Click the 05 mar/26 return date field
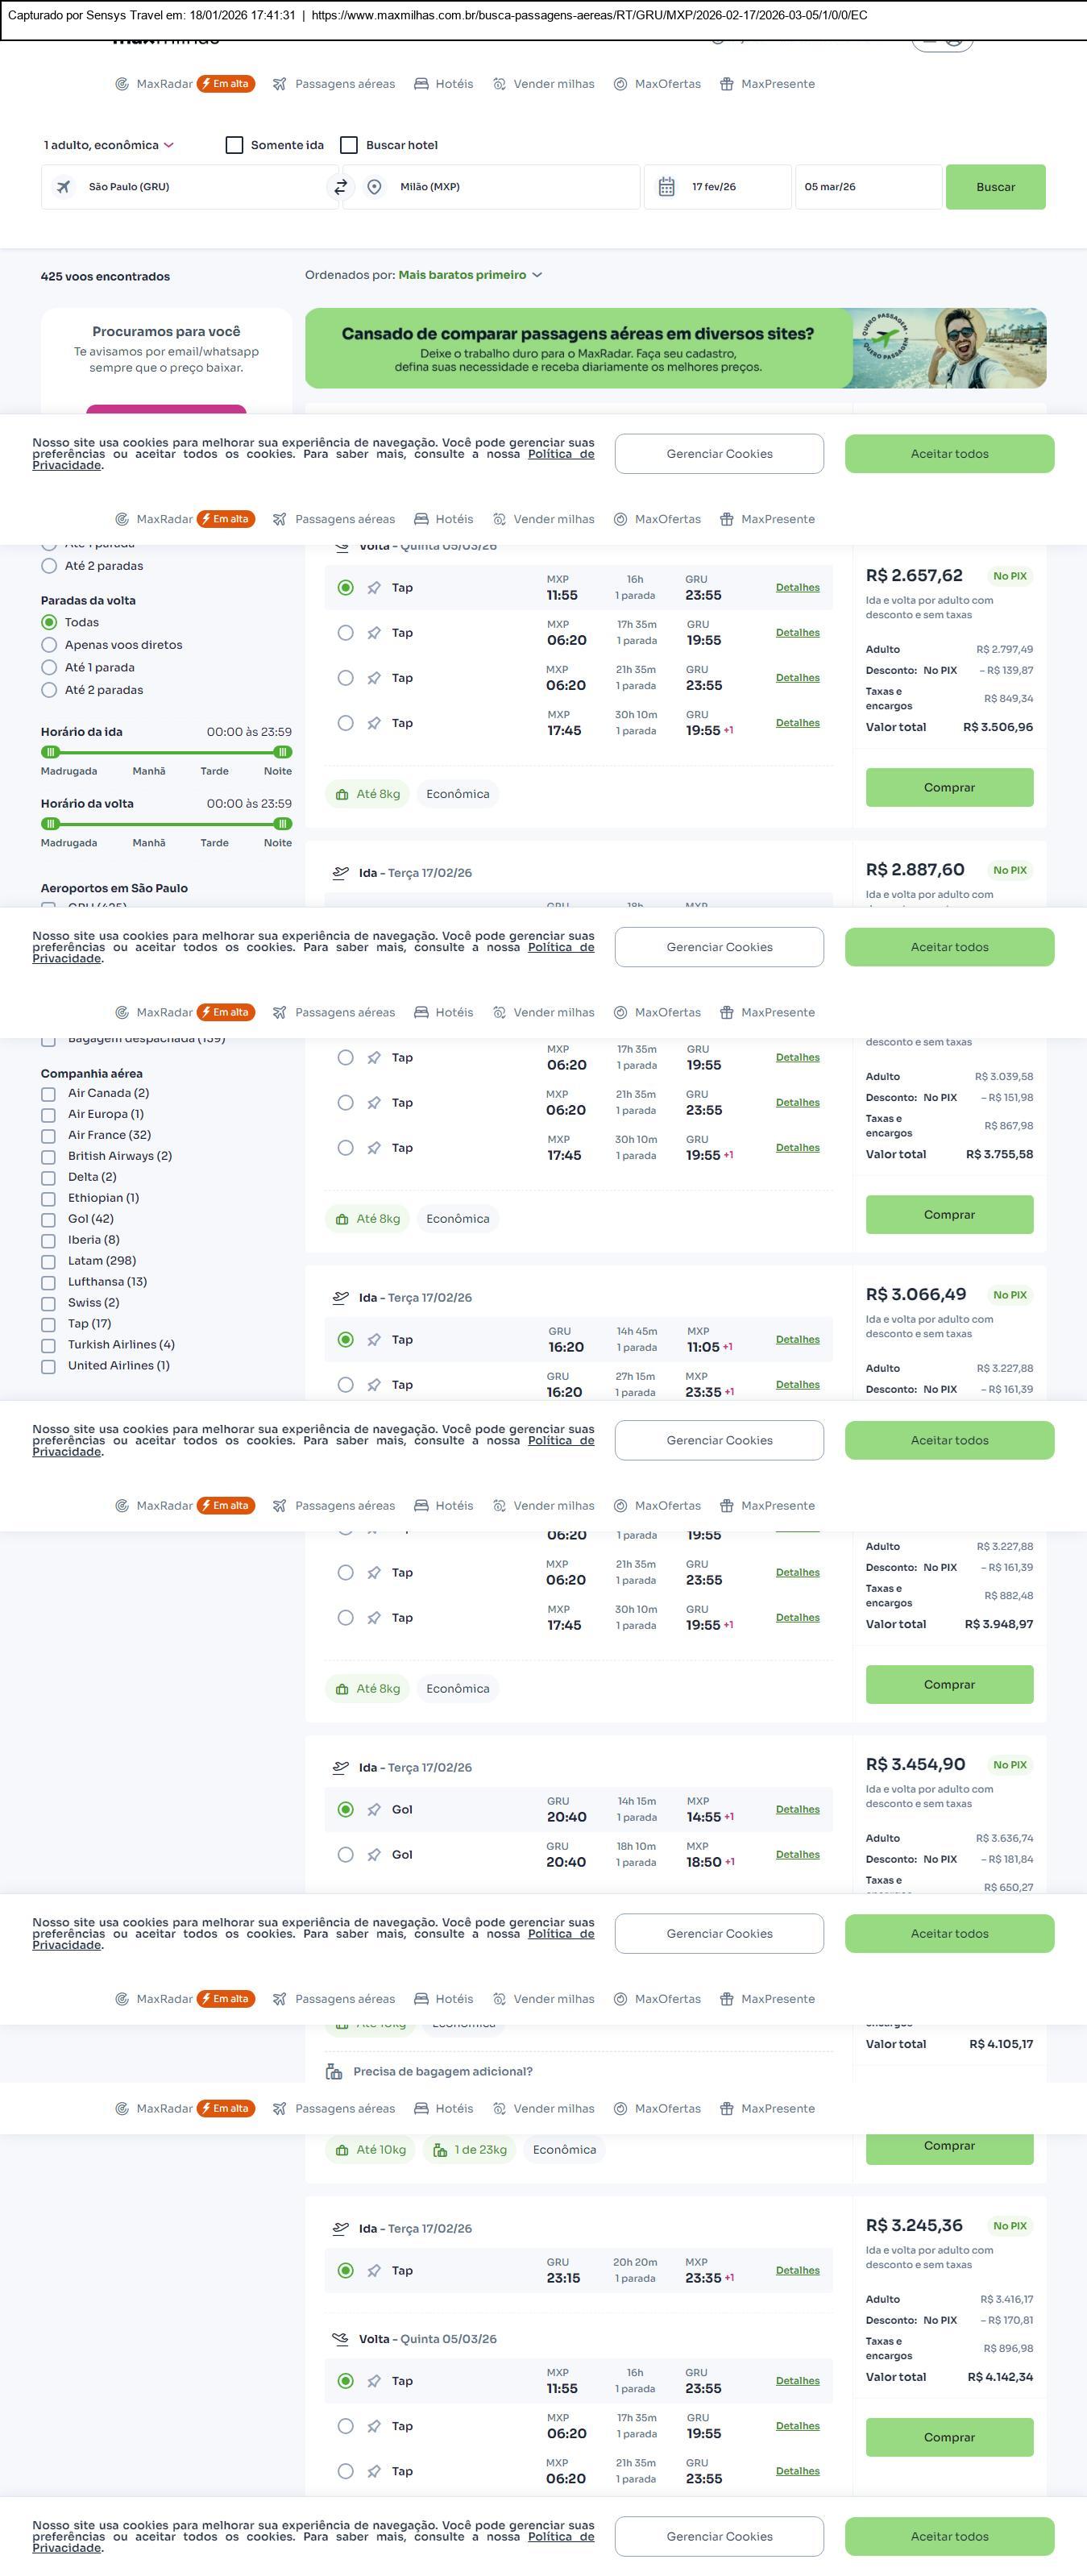 pos(868,187)
